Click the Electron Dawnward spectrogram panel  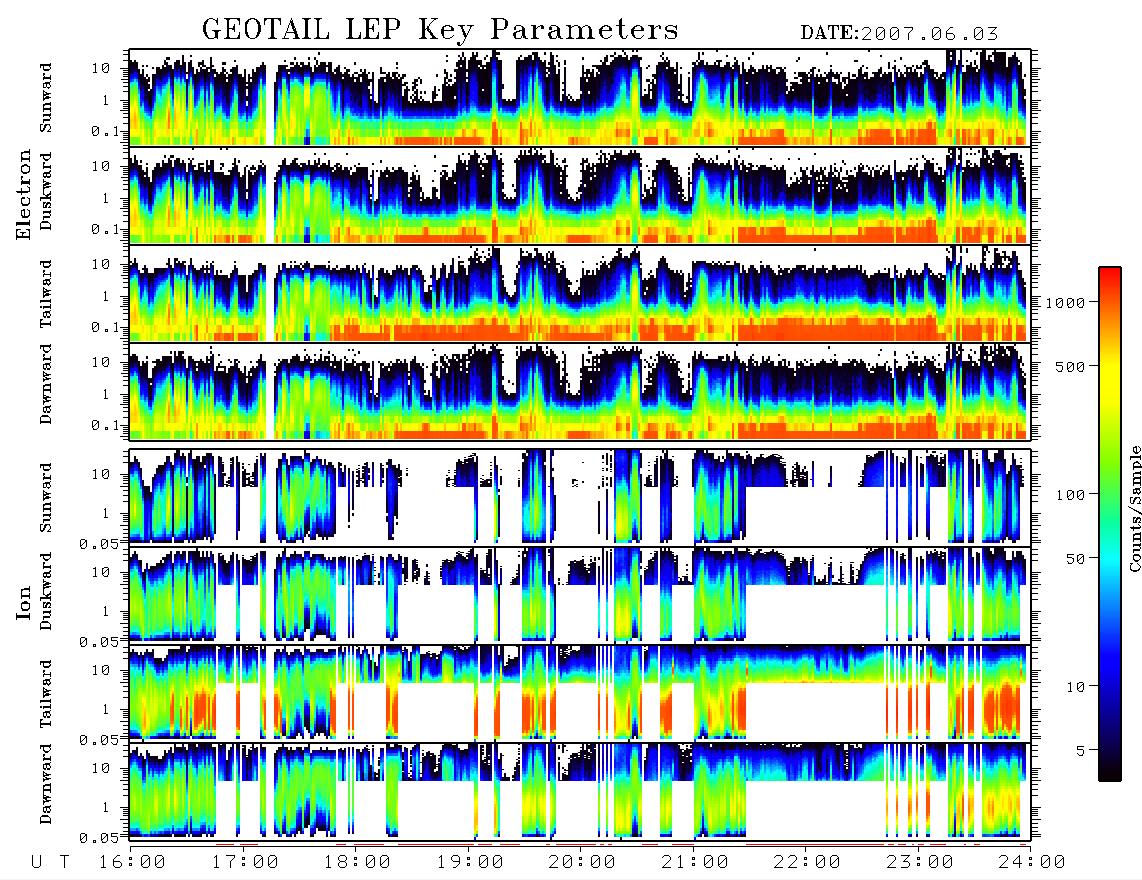[580, 391]
